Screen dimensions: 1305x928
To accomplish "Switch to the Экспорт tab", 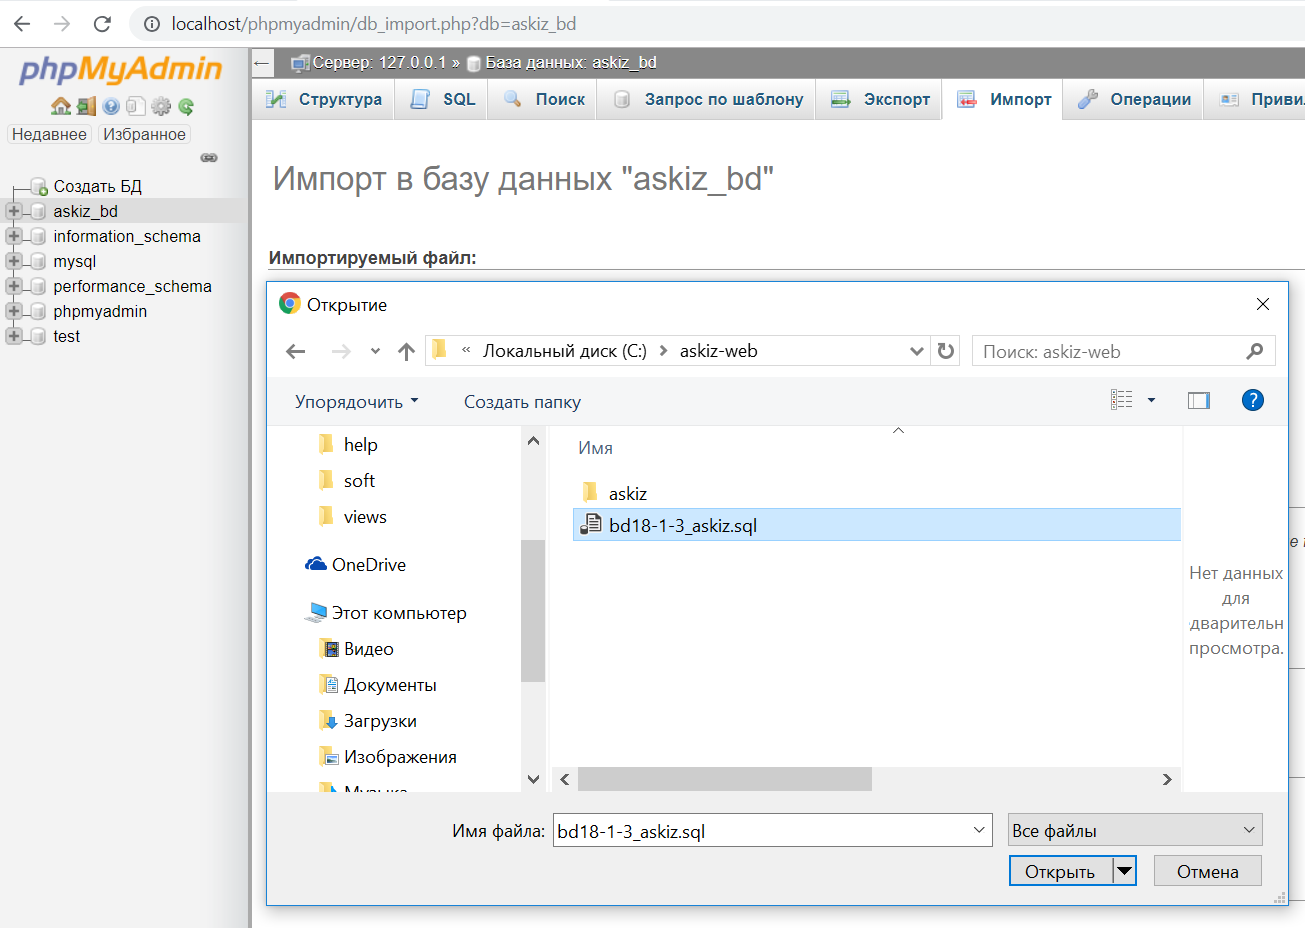I will [x=881, y=99].
